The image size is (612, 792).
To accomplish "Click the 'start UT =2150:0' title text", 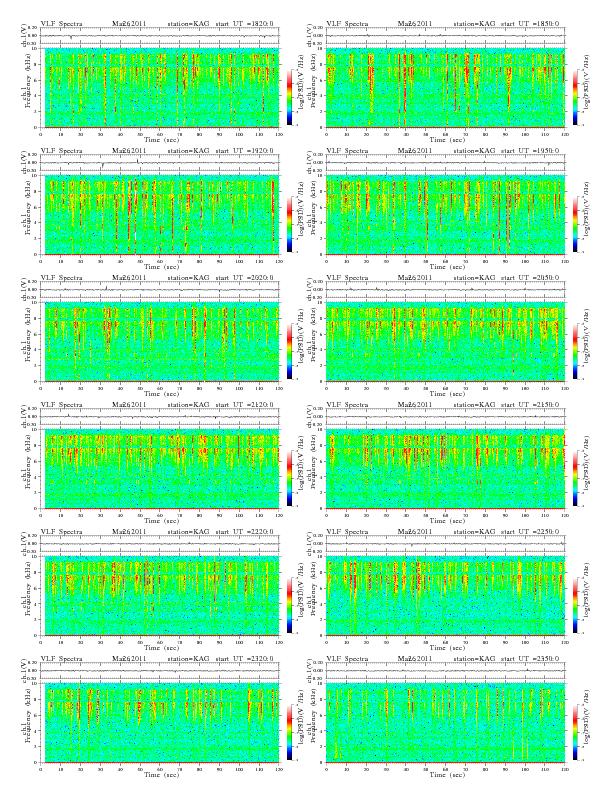I will [530, 405].
